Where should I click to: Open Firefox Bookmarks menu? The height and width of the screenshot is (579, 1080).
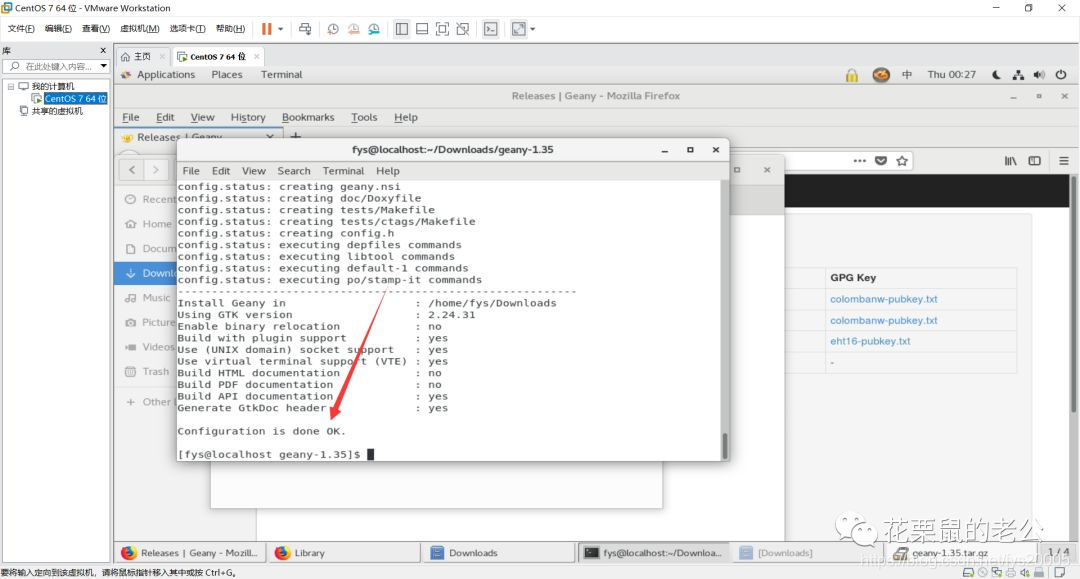(308, 117)
